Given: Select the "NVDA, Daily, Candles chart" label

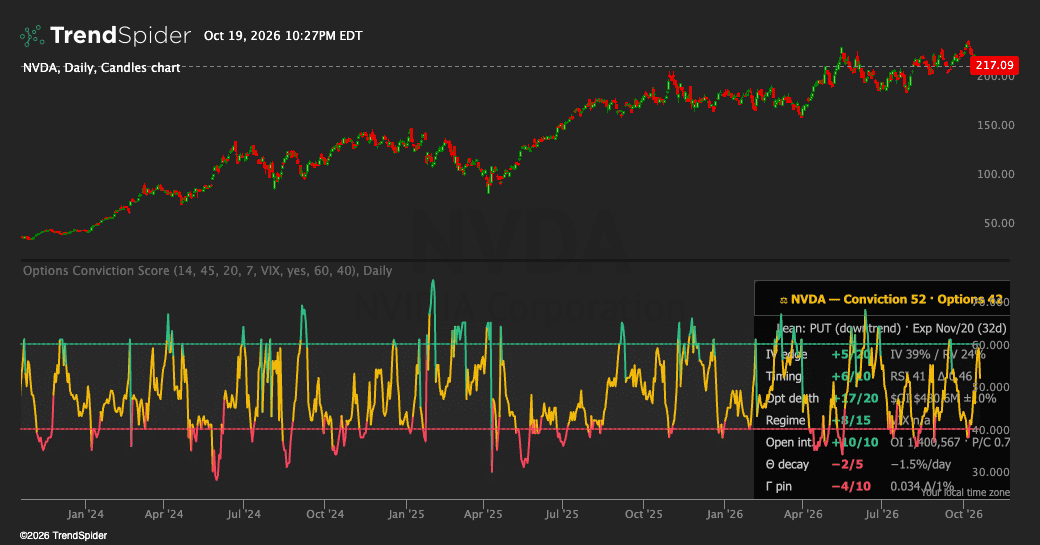Looking at the screenshot, I should pyautogui.click(x=101, y=68).
